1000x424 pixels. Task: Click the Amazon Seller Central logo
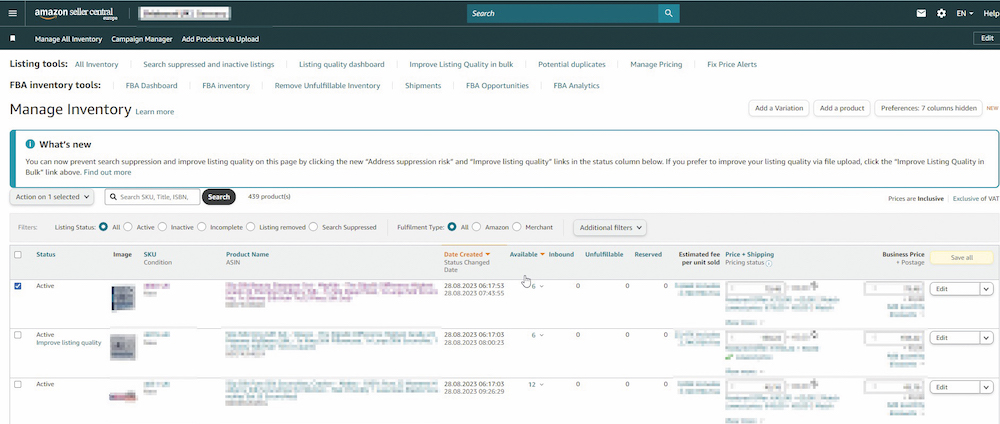[76, 13]
